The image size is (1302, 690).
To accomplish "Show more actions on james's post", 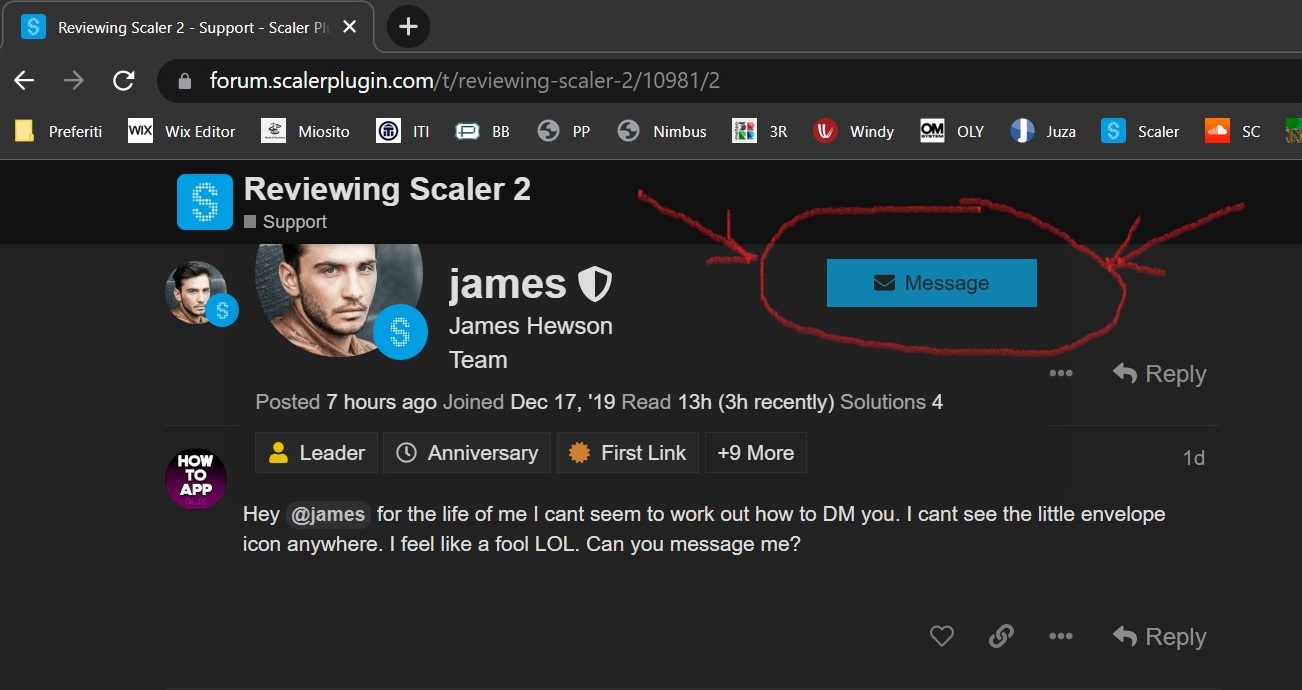I will click(x=1061, y=373).
